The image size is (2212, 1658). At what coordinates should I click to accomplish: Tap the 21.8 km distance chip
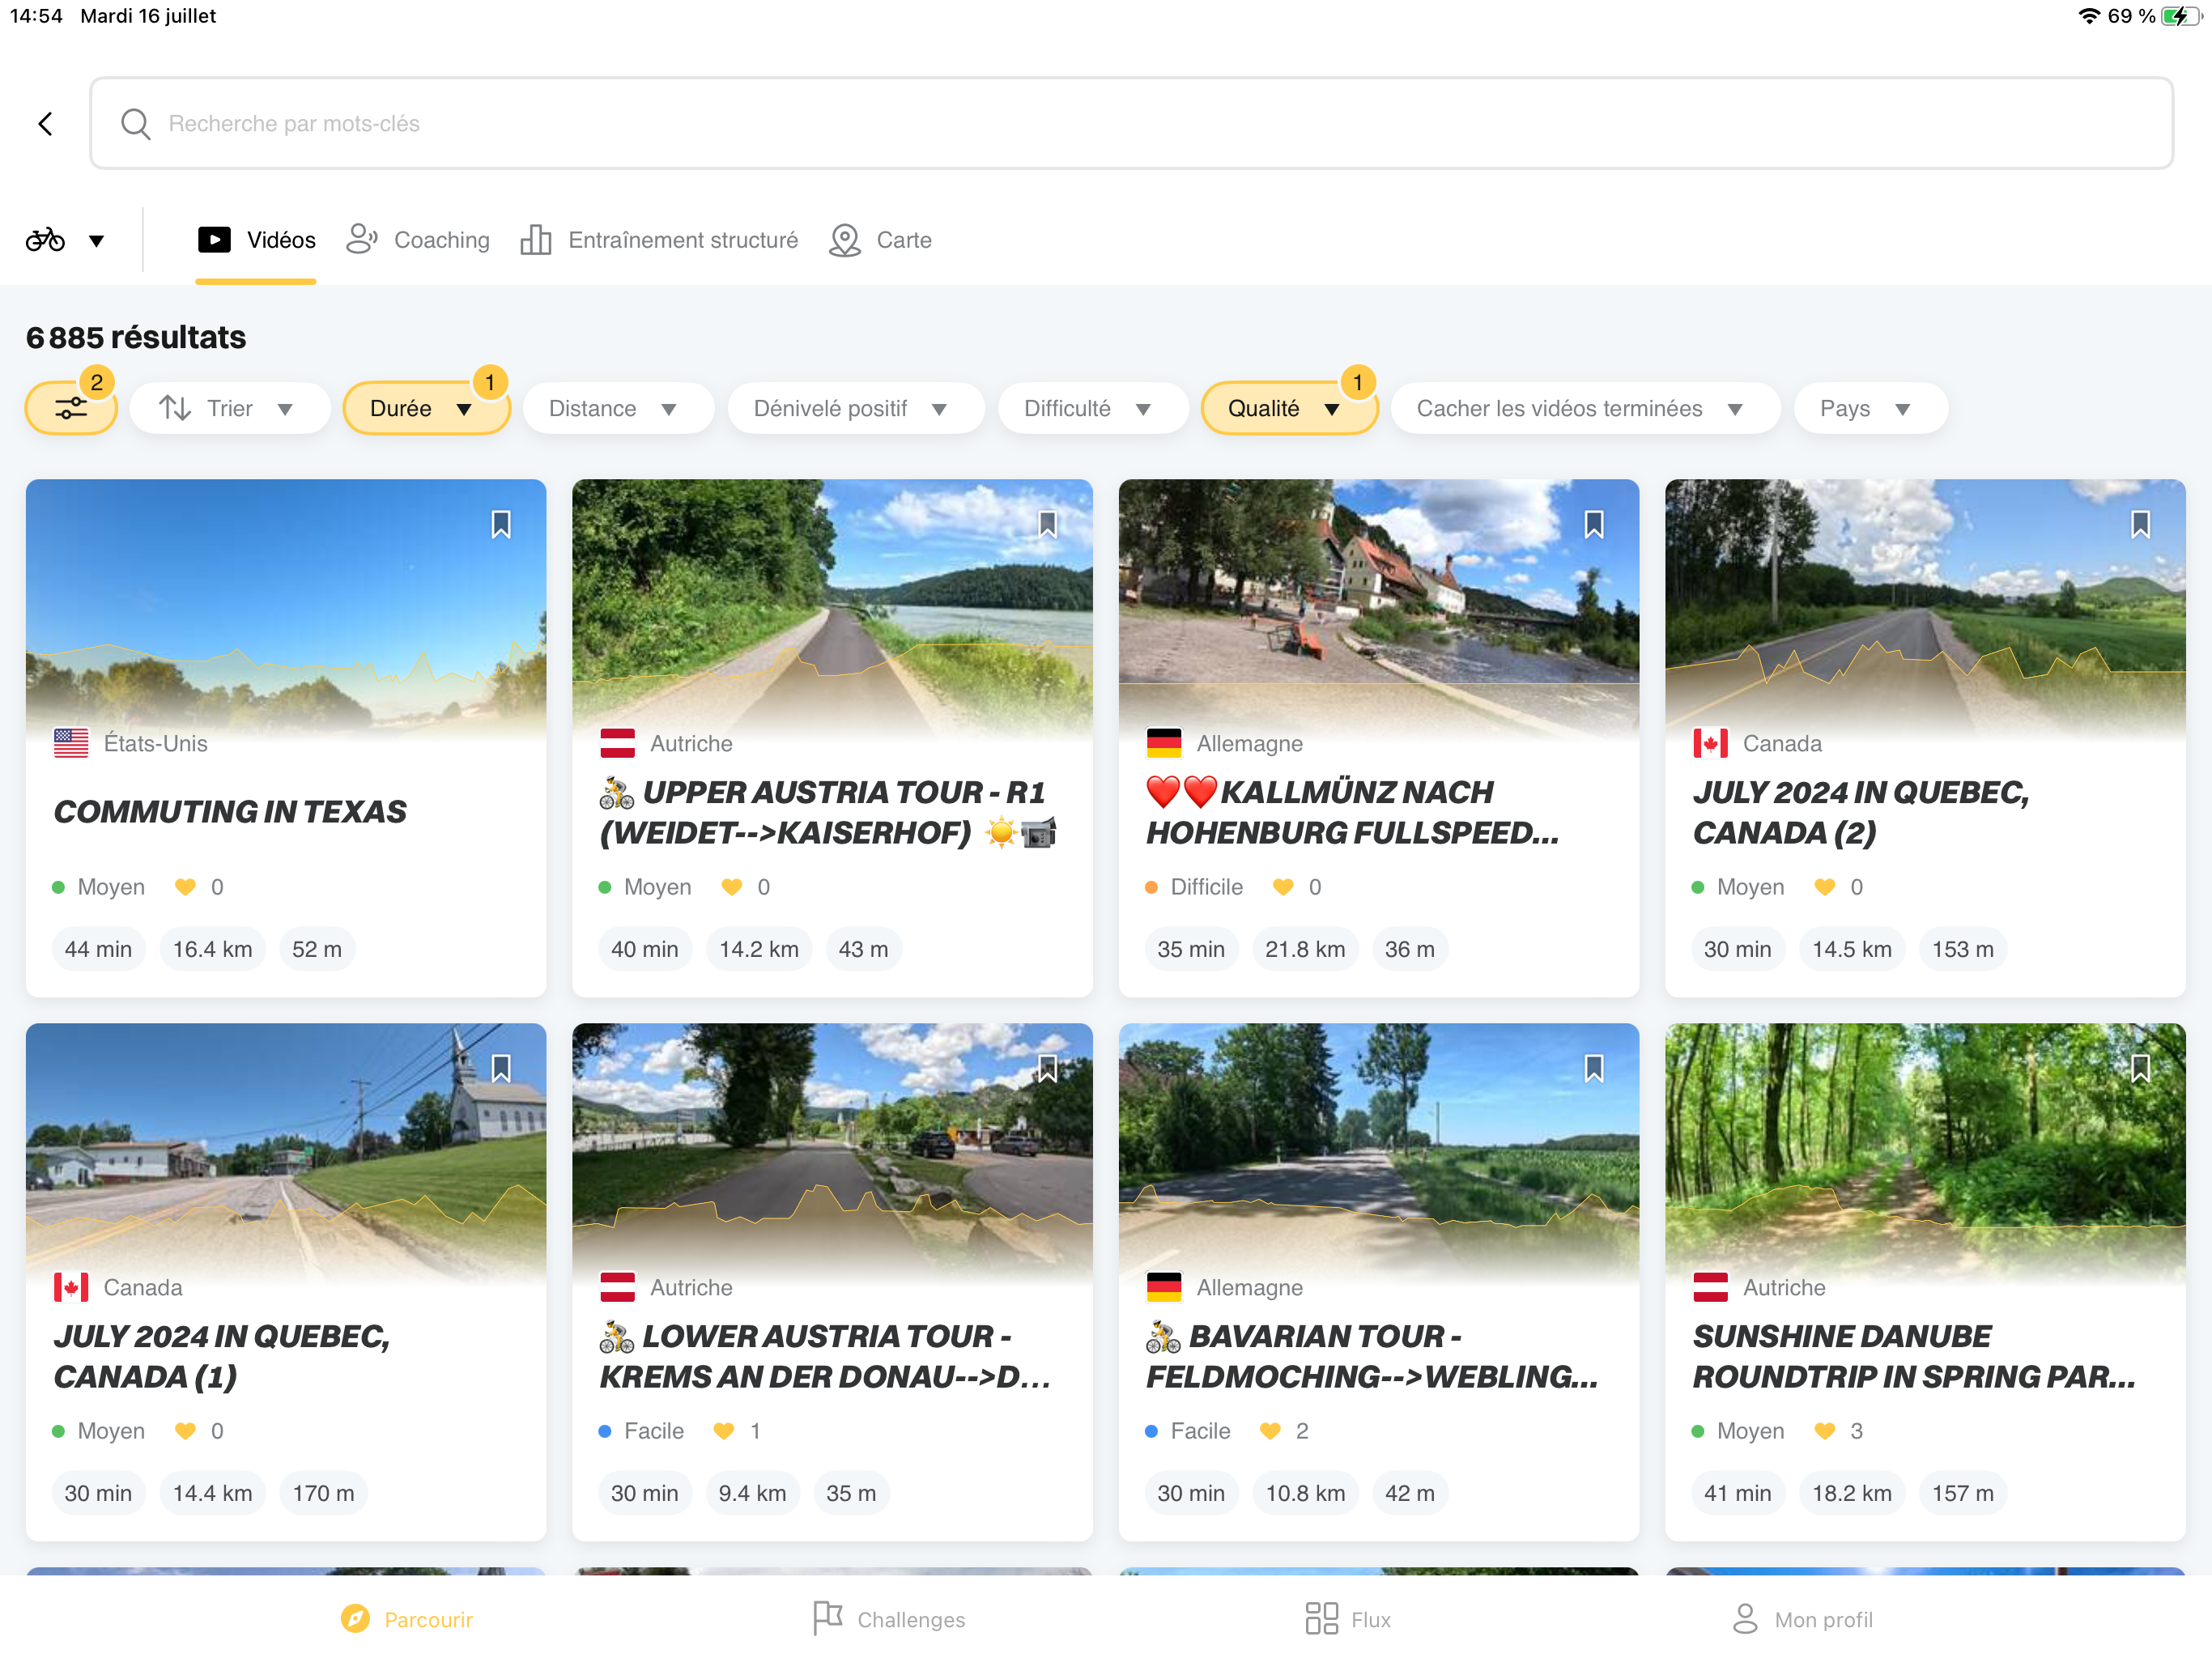click(1305, 949)
